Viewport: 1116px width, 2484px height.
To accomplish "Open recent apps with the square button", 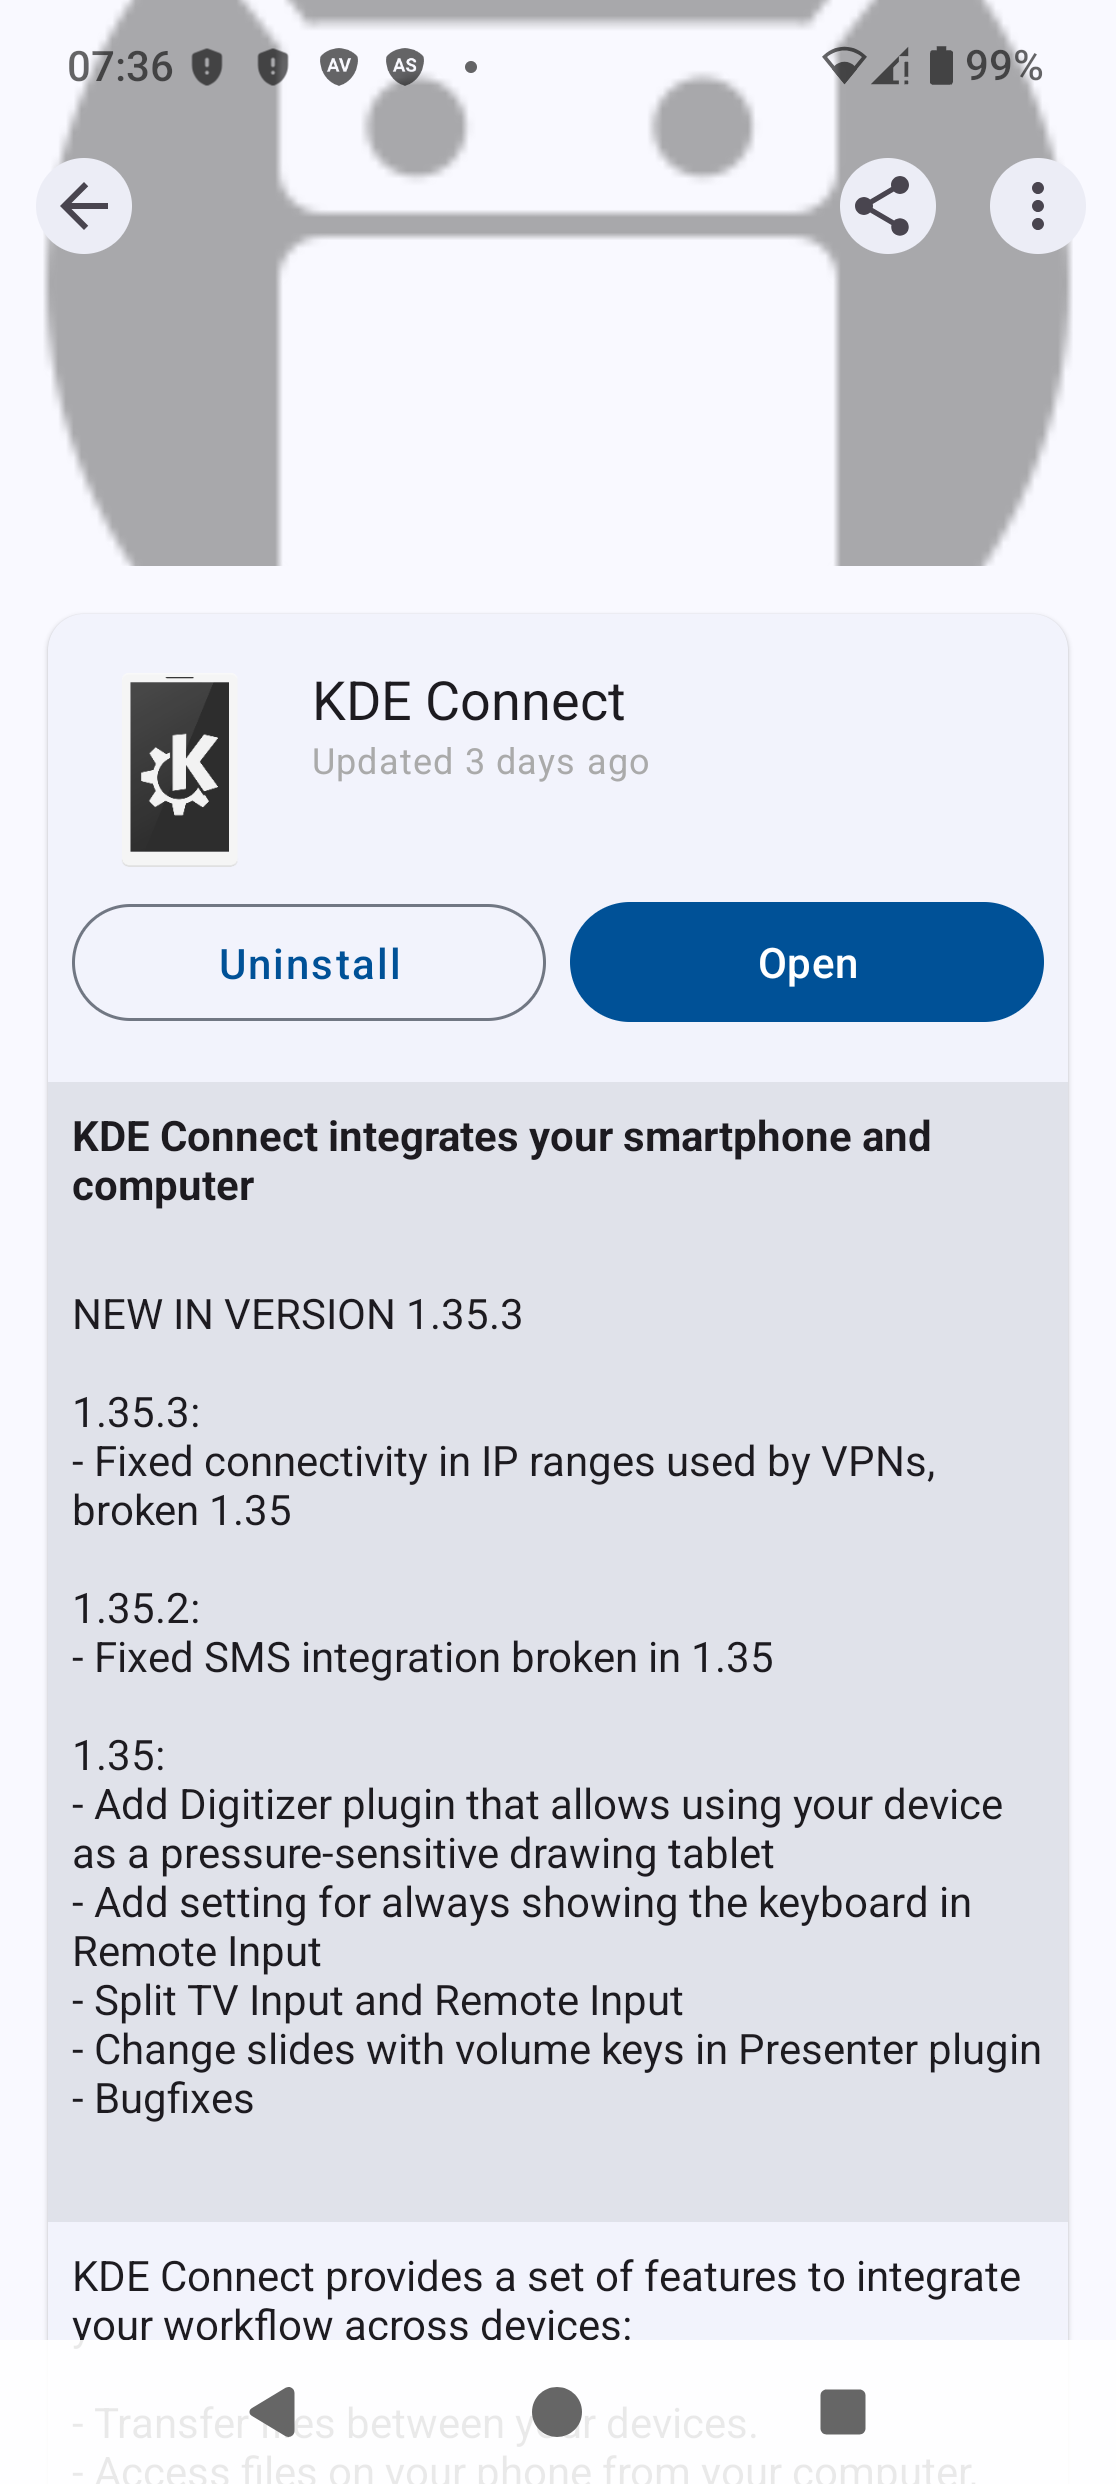I will 842,2411.
